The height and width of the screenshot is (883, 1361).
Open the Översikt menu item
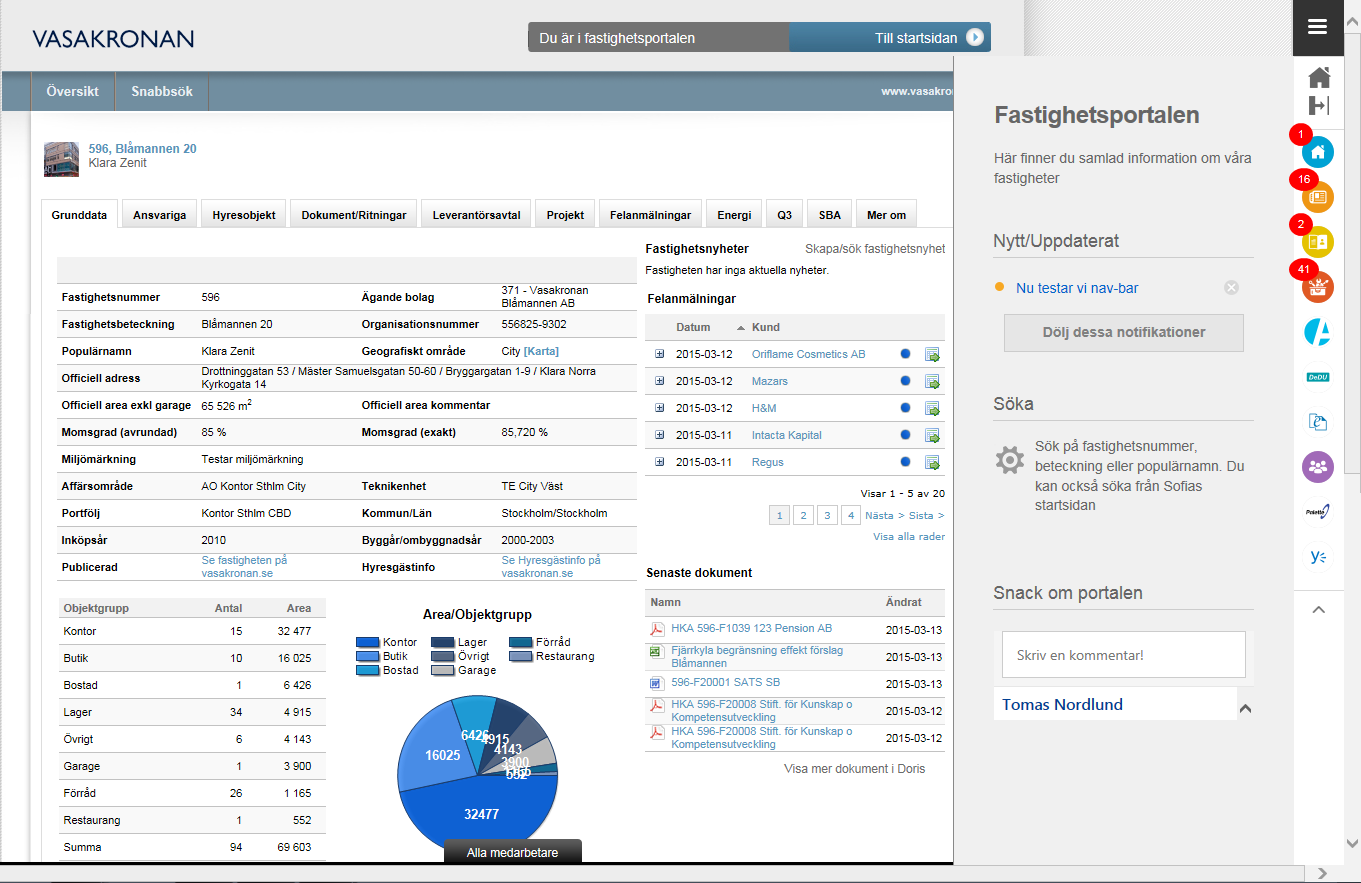click(x=73, y=91)
